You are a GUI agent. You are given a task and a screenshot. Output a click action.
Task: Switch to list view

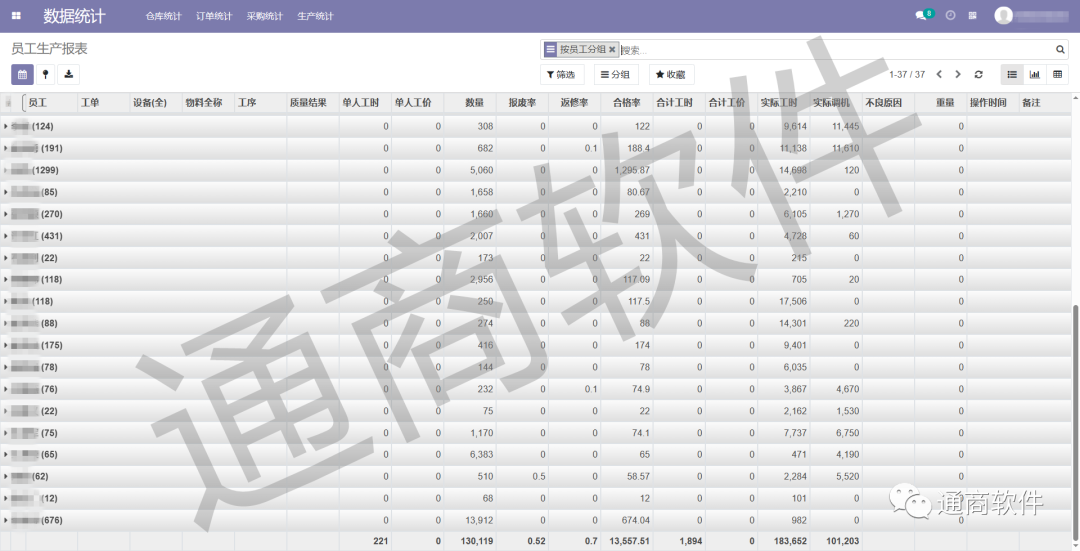click(x=1012, y=75)
